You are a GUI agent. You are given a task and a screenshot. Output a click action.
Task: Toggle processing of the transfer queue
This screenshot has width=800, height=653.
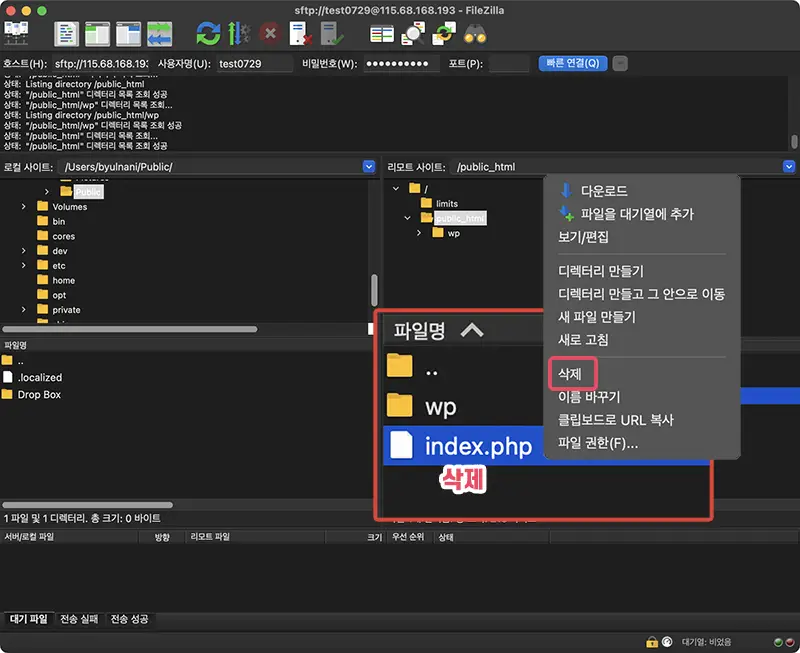(x=238, y=34)
